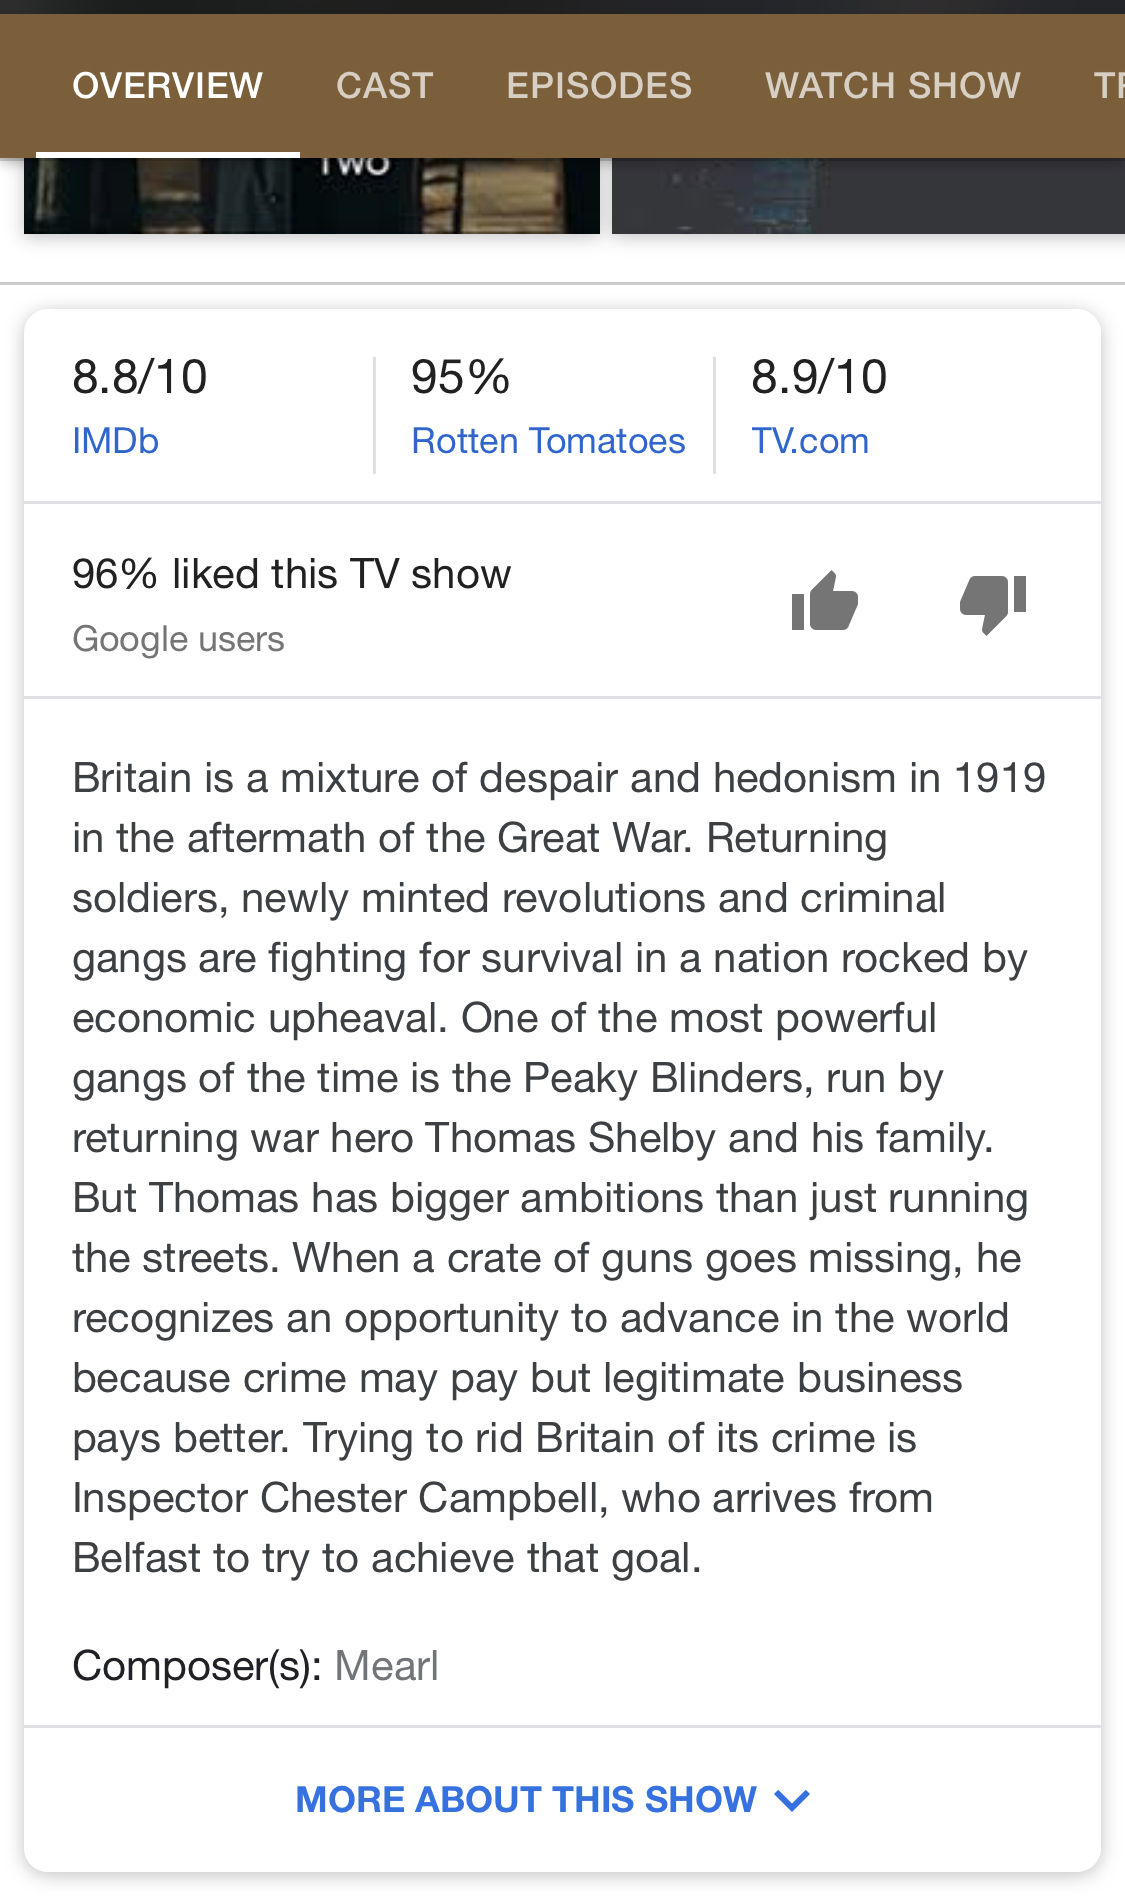This screenshot has width=1125, height=1896.
Task: Tap the thumbs down icon
Action: coord(993,603)
